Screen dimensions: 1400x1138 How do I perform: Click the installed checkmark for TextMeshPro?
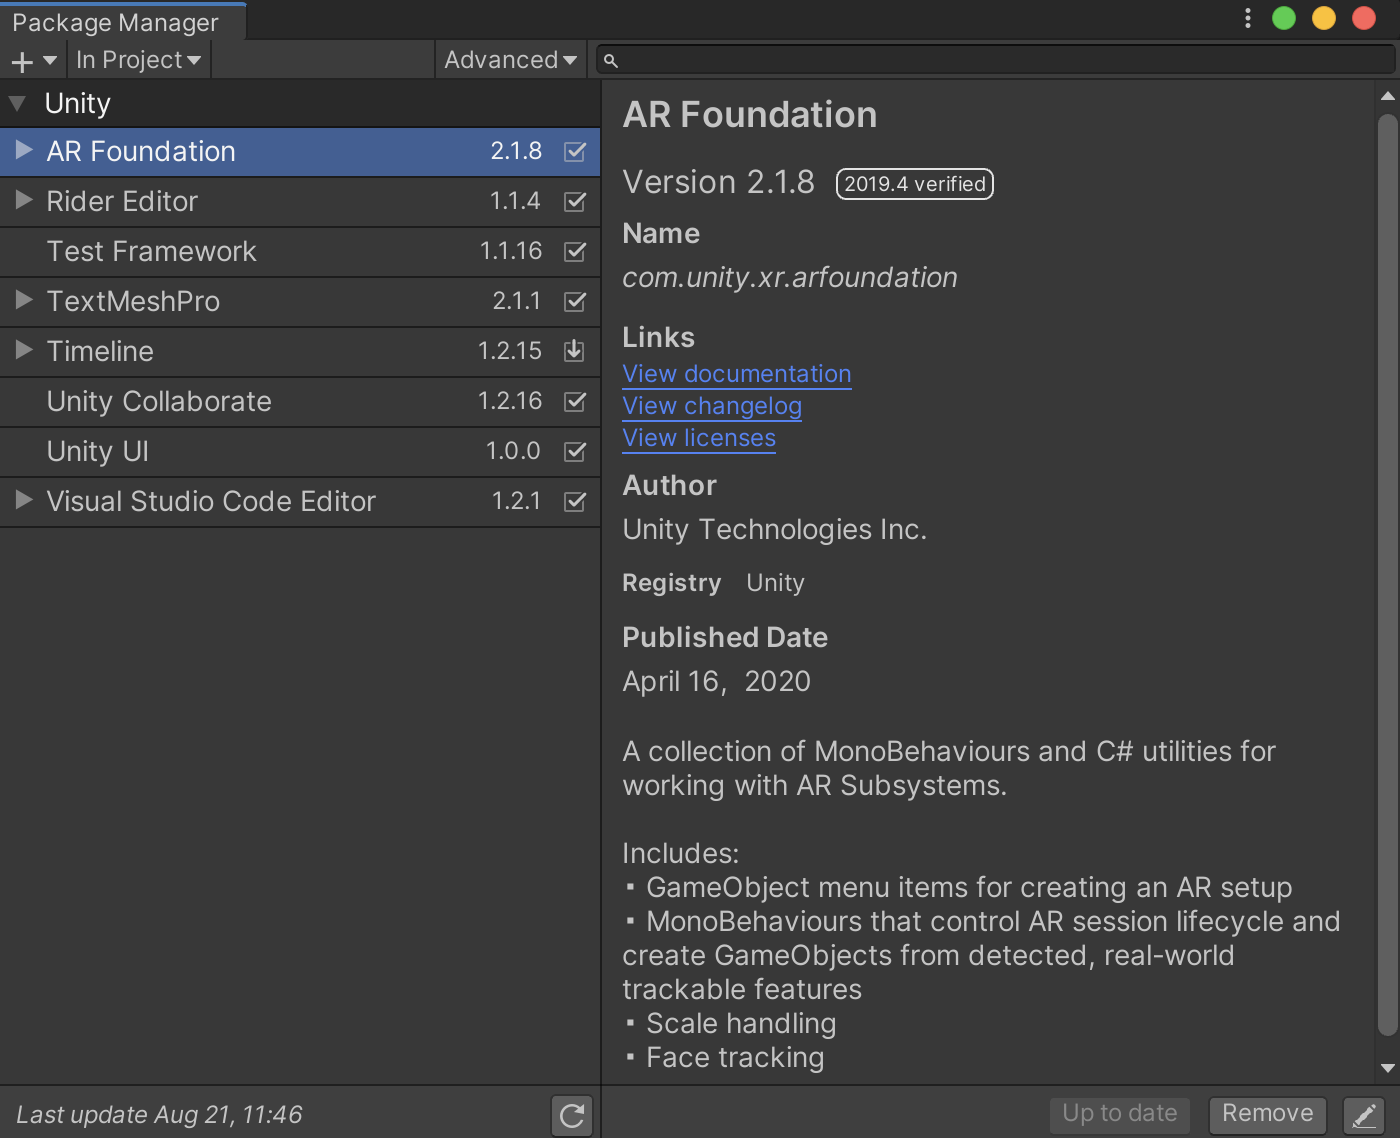[575, 302]
